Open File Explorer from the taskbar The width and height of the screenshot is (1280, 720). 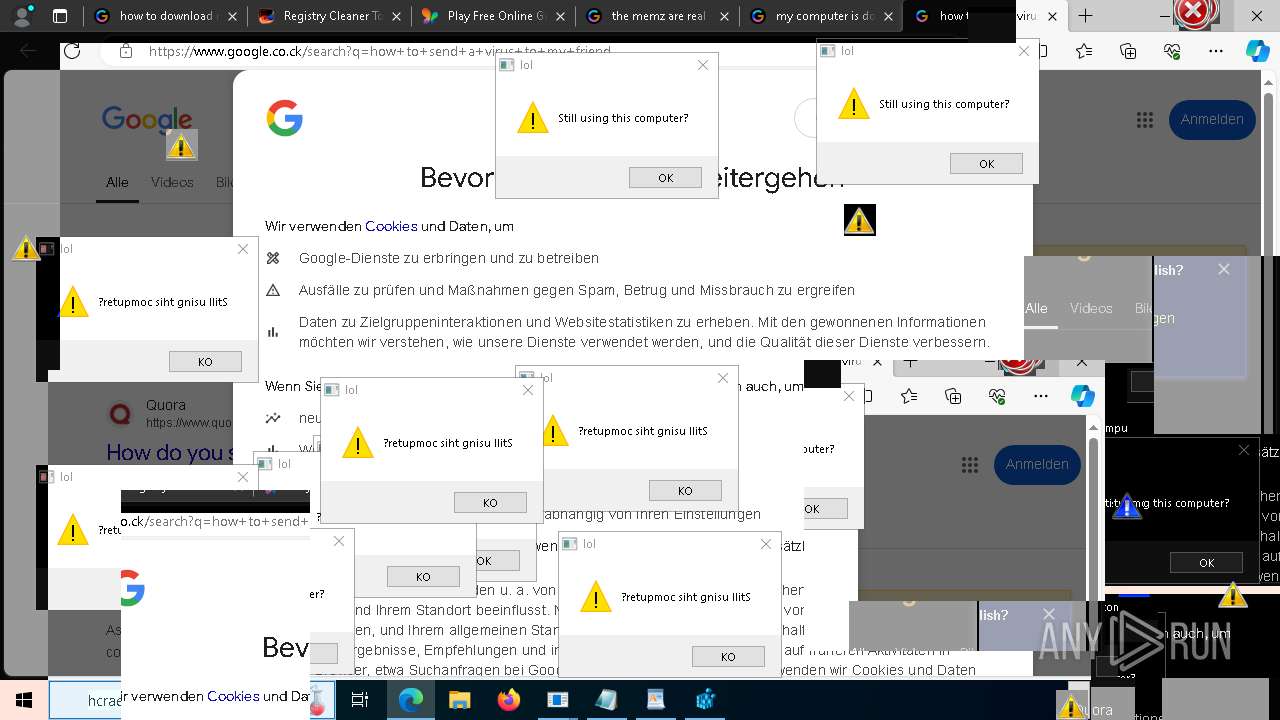pos(459,700)
